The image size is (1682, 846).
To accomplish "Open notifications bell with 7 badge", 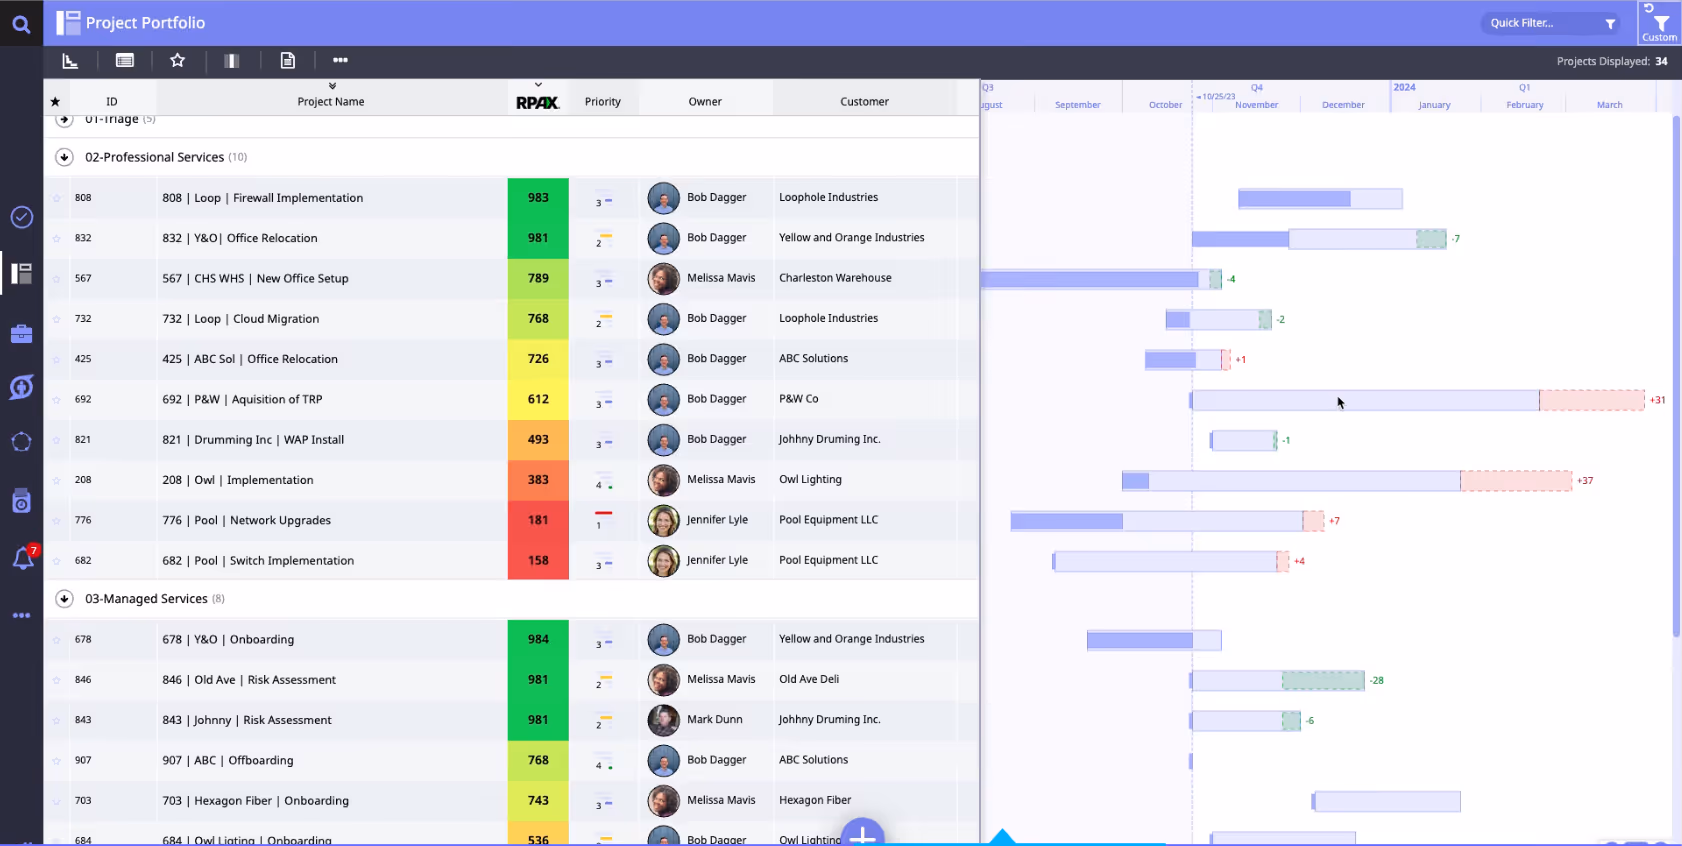I will [23, 558].
